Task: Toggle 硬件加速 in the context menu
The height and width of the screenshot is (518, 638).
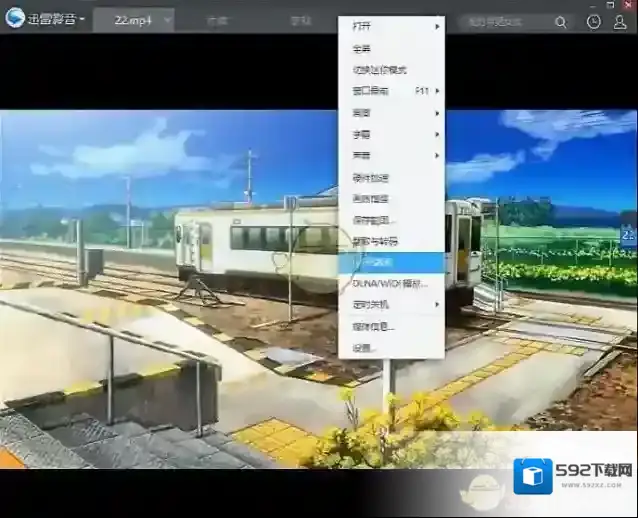Action: (370, 177)
